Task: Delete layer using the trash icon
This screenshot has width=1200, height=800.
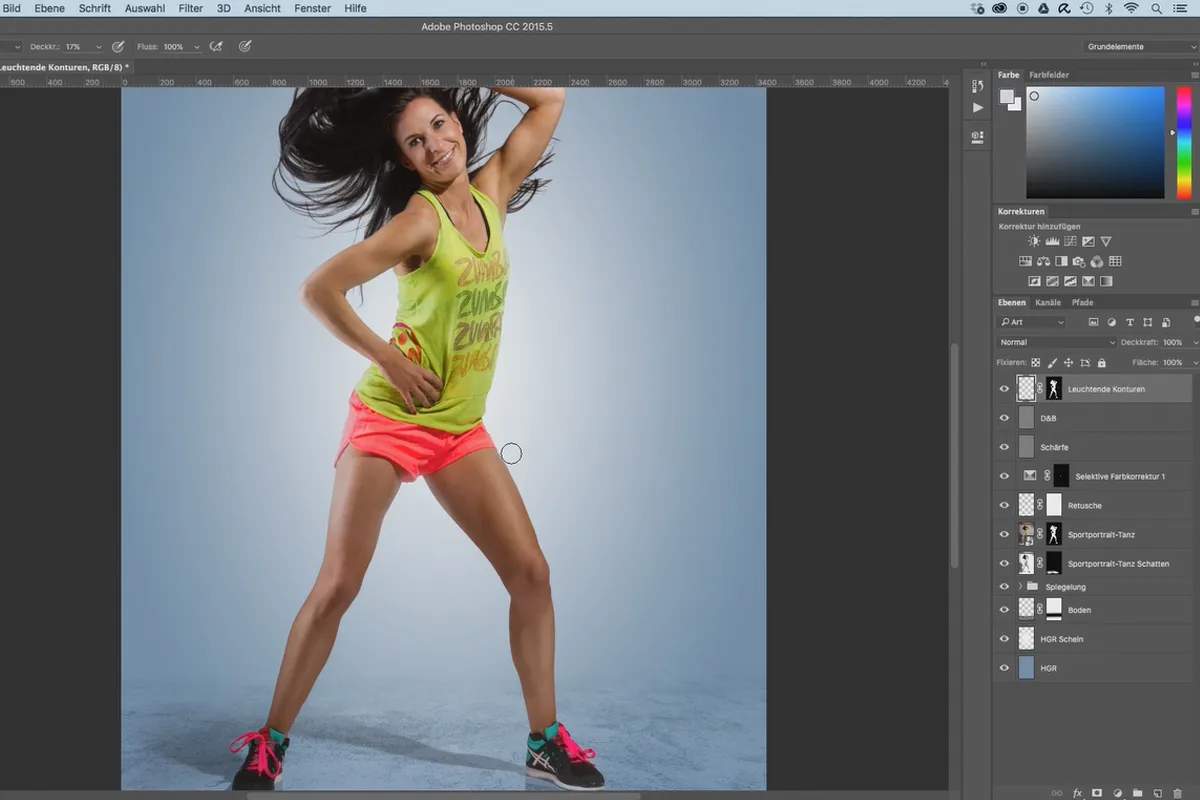Action: point(1177,792)
